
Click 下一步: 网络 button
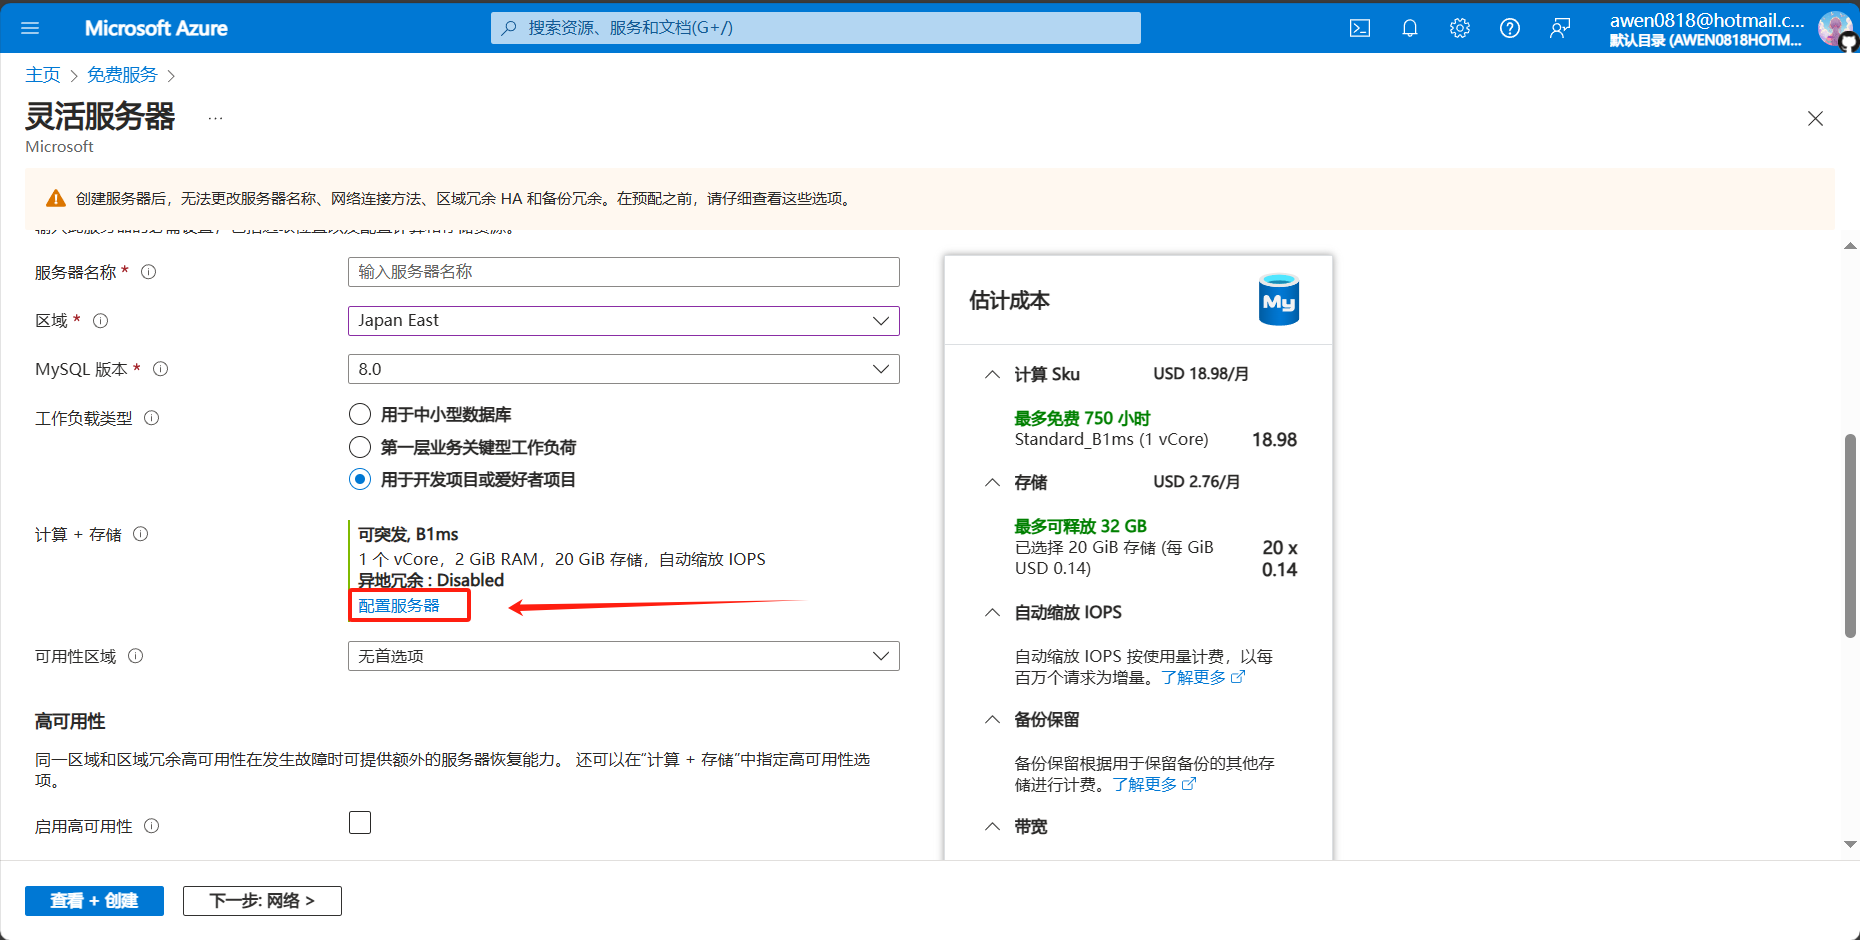click(x=262, y=900)
